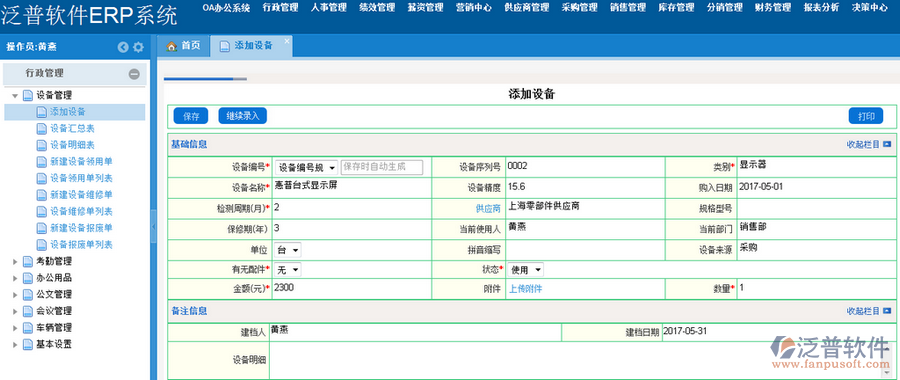Collapse the 设备管理 tree node
This screenshot has height=380, width=900.
tap(15, 96)
